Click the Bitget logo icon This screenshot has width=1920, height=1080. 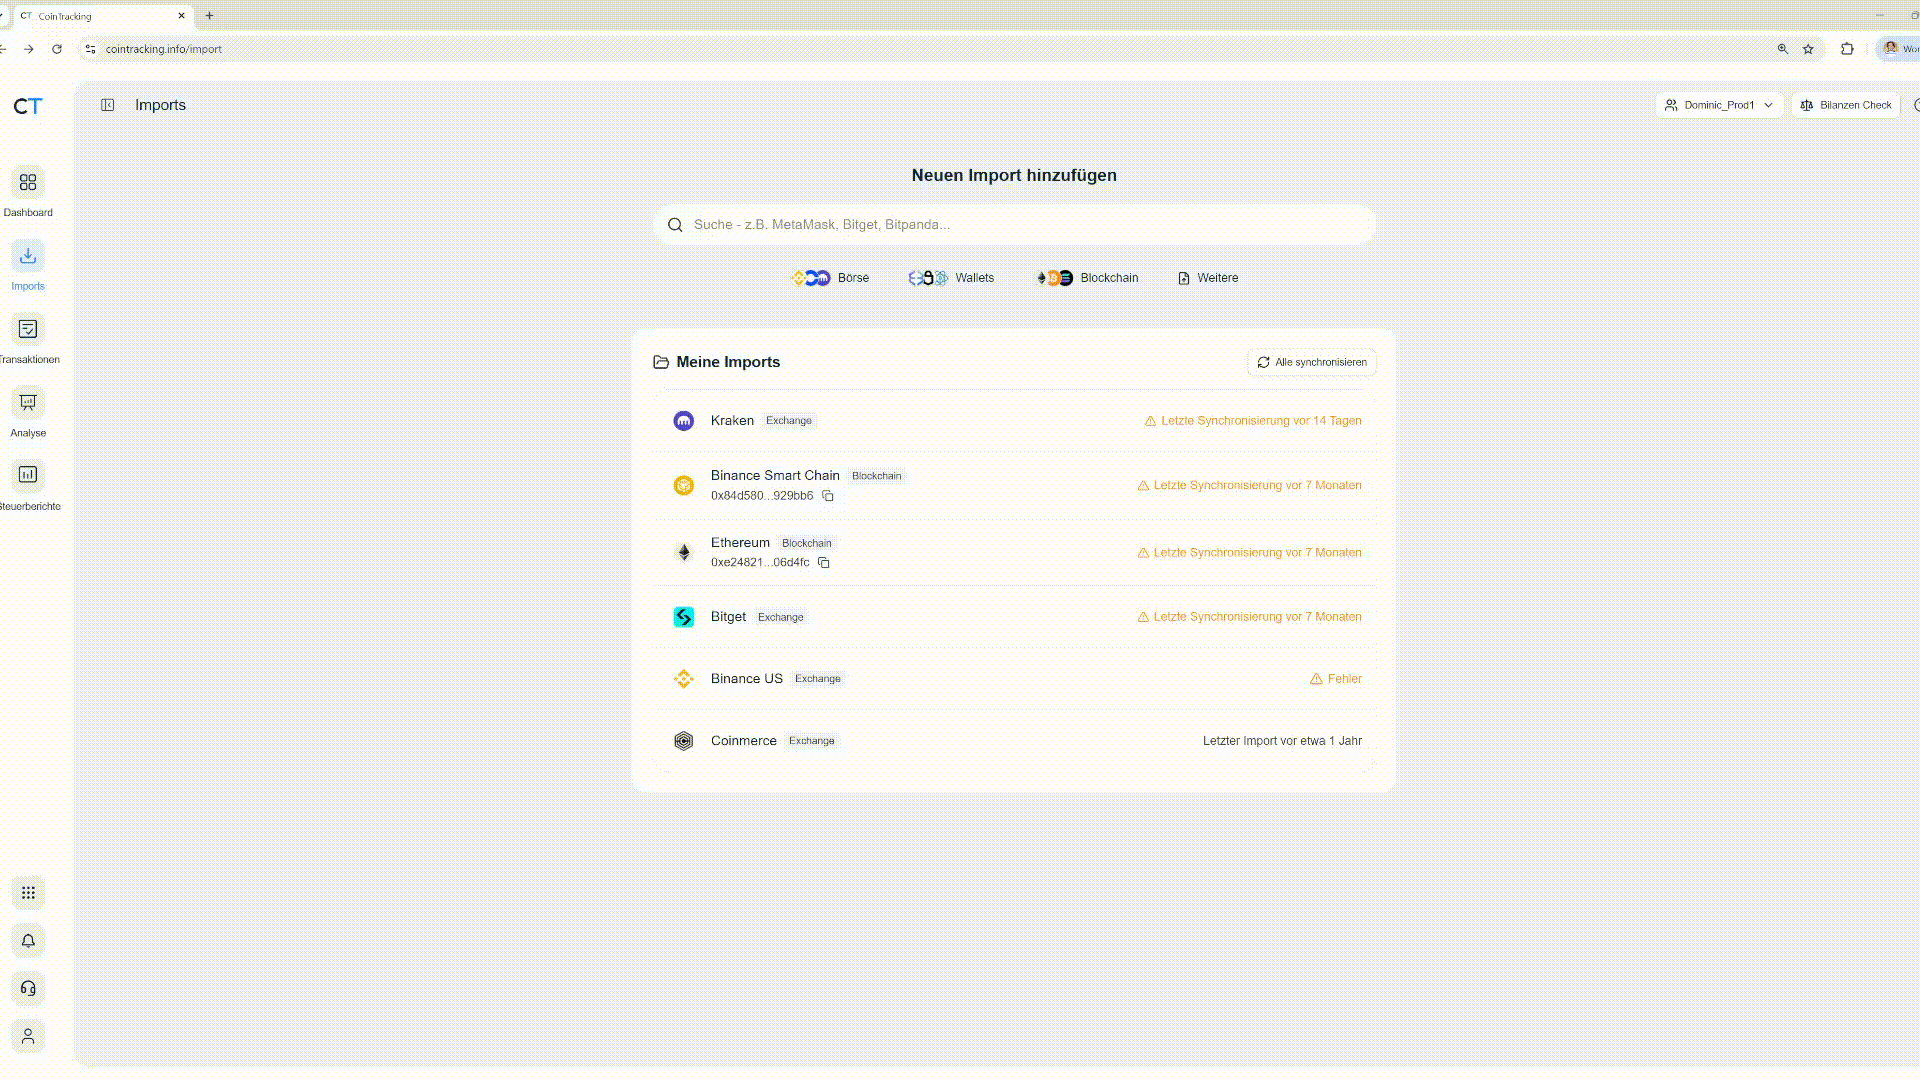click(684, 618)
